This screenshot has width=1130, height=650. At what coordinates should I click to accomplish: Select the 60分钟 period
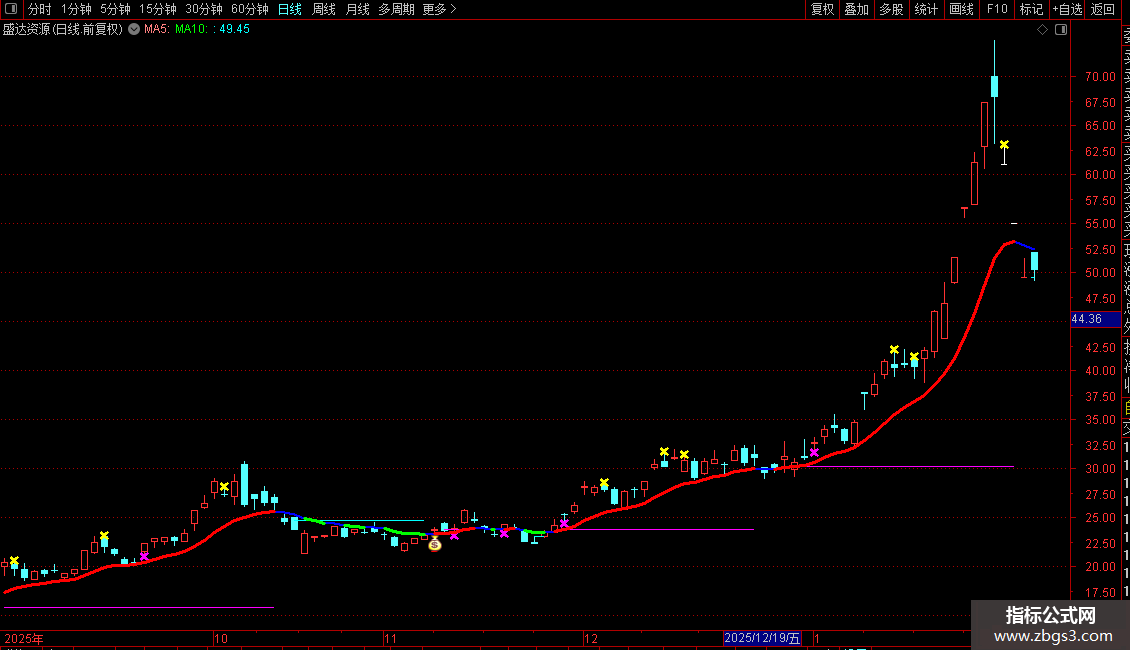coord(249,9)
